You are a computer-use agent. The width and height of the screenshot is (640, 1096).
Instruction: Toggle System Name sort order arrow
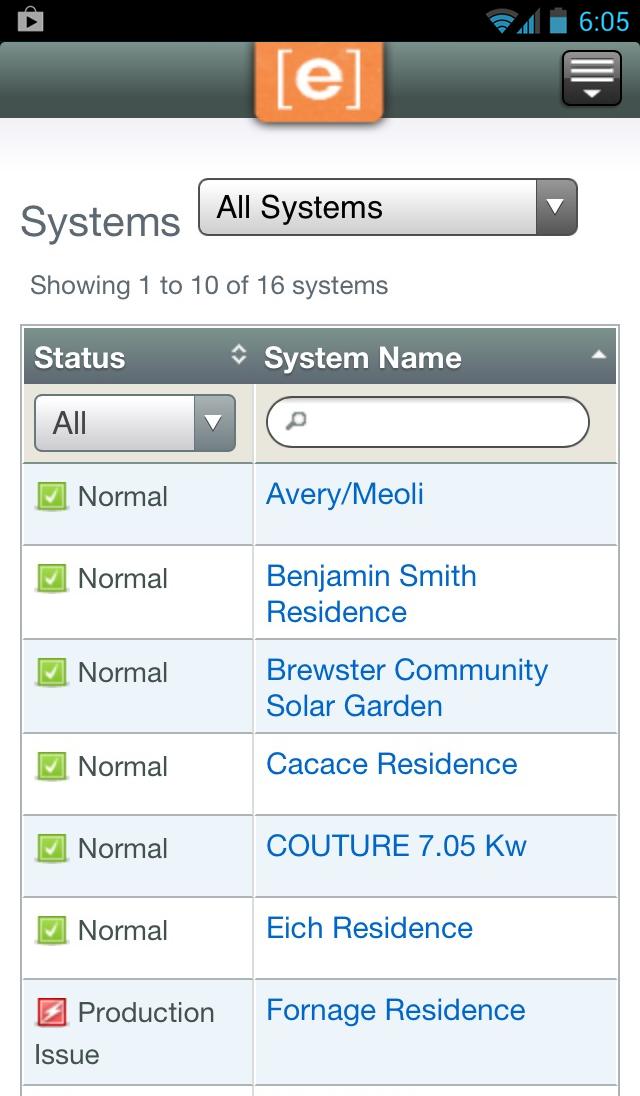coord(598,355)
